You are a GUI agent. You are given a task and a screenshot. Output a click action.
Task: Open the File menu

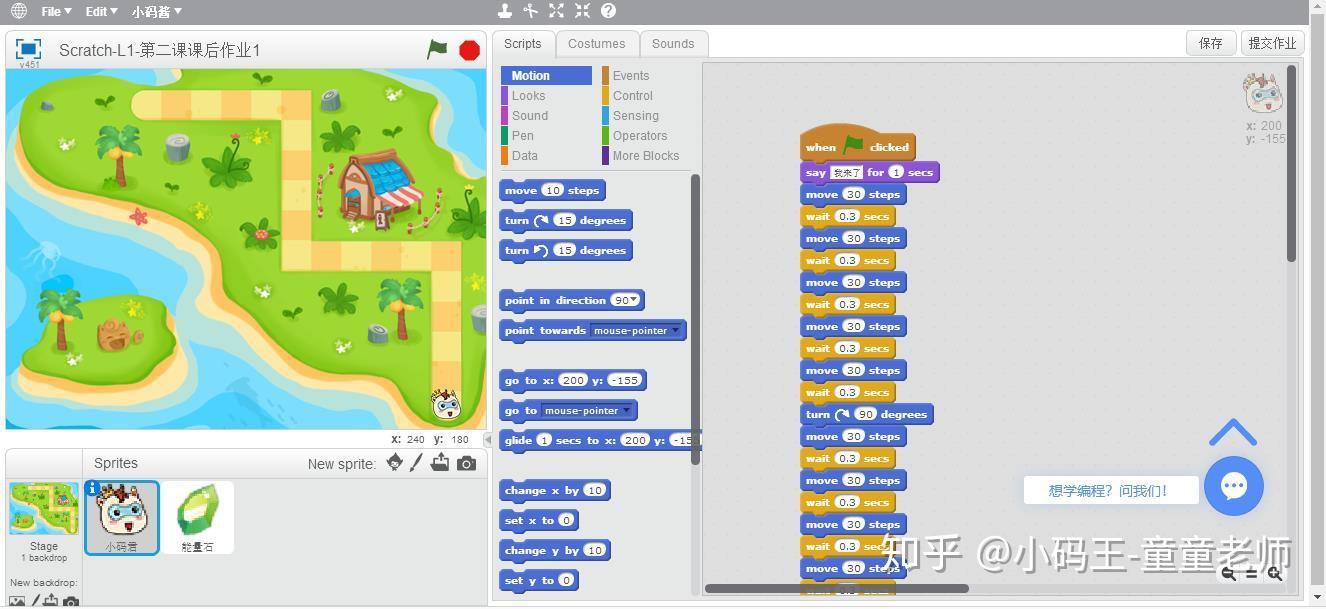[56, 11]
